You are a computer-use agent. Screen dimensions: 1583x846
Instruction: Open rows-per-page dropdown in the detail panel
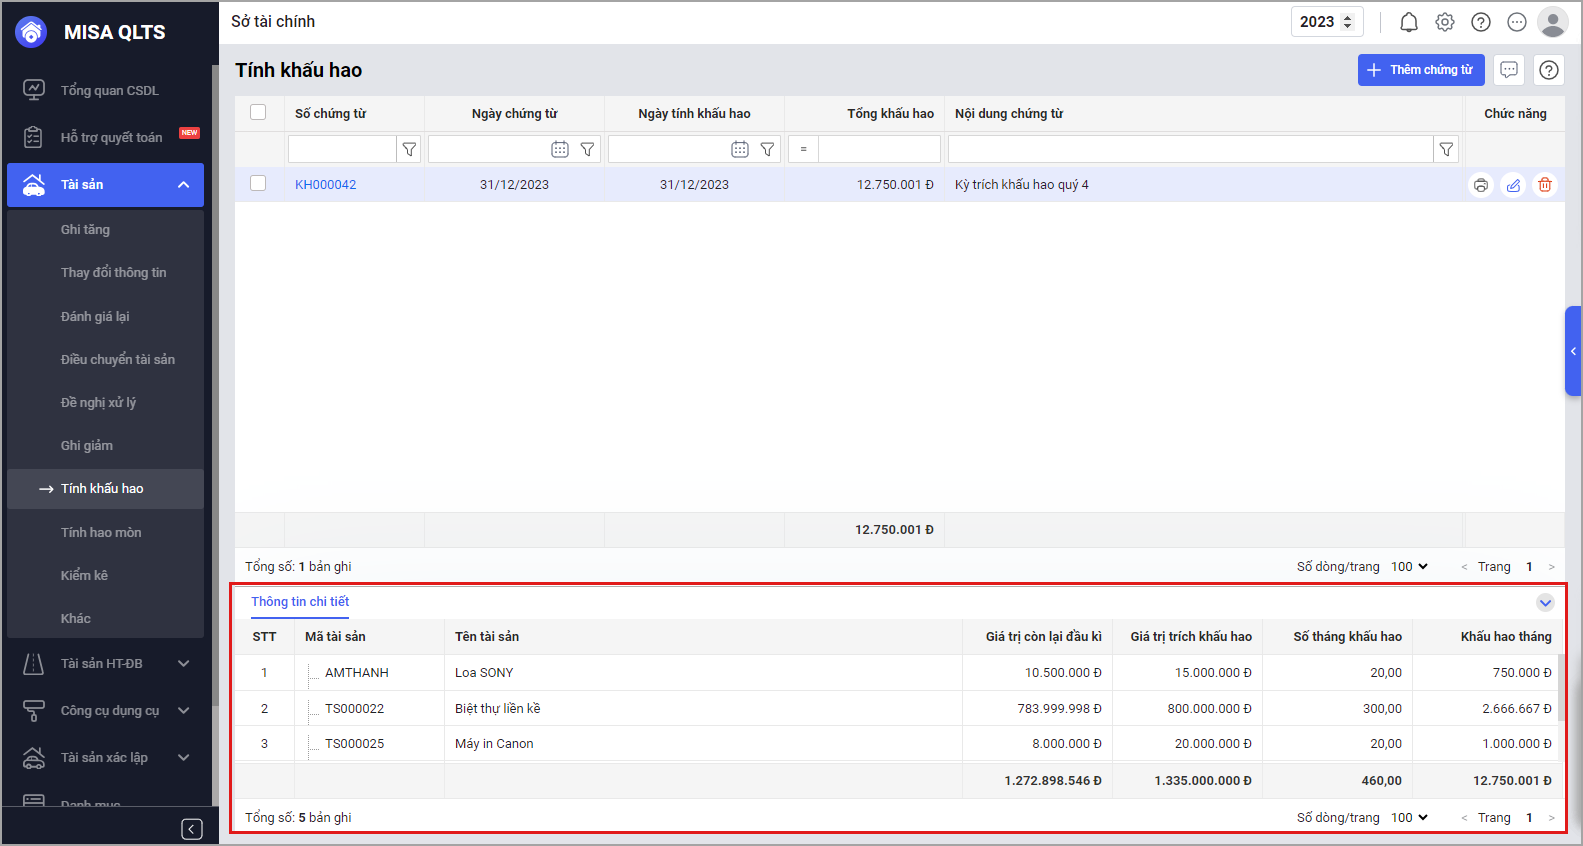click(1409, 817)
